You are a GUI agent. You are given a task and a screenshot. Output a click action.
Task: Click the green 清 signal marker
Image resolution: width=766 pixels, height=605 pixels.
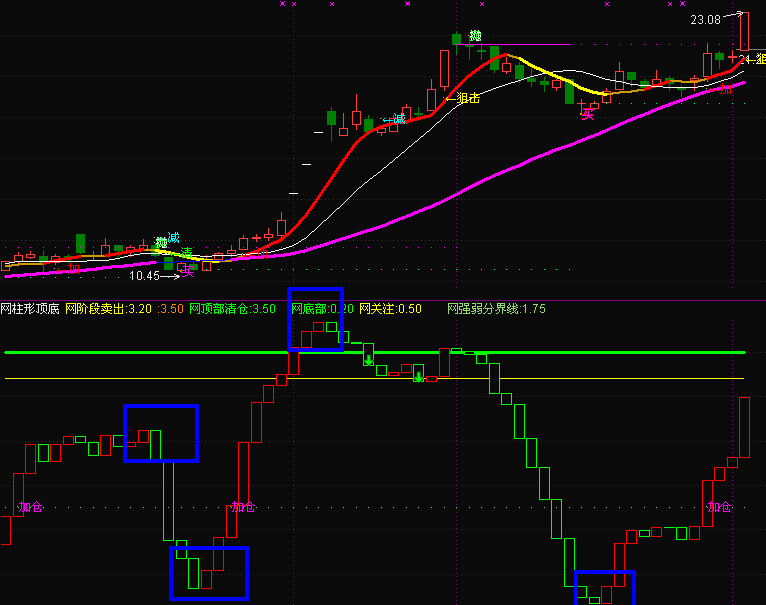click(x=187, y=253)
